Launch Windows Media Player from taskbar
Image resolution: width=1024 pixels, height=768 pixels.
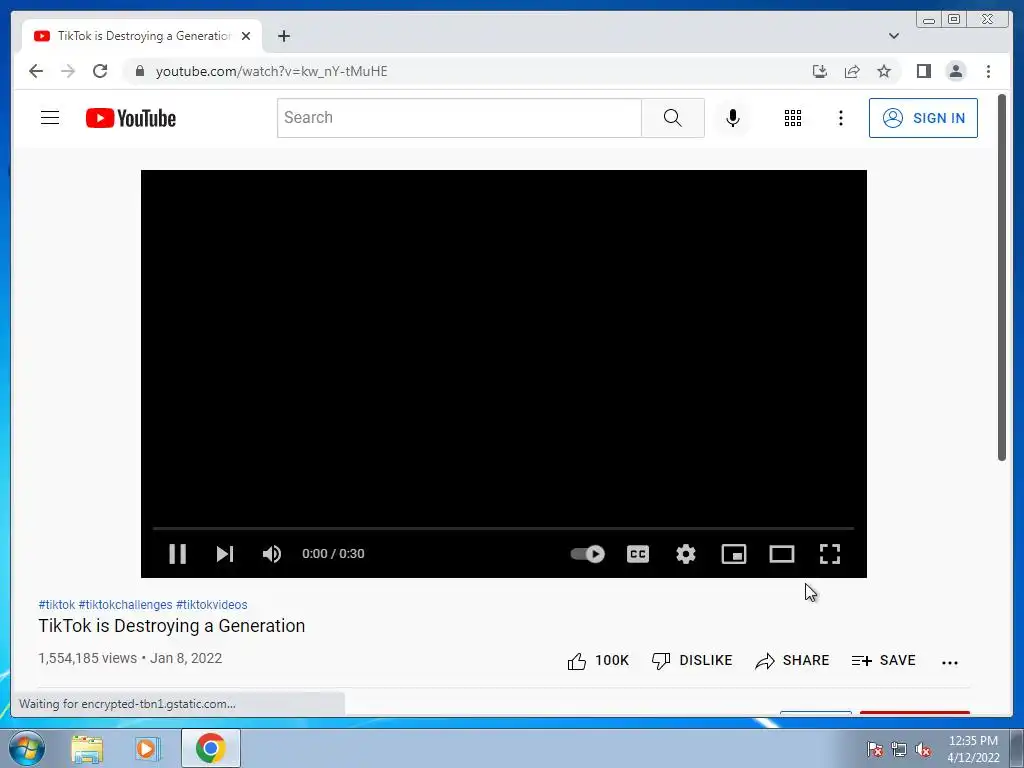point(148,749)
